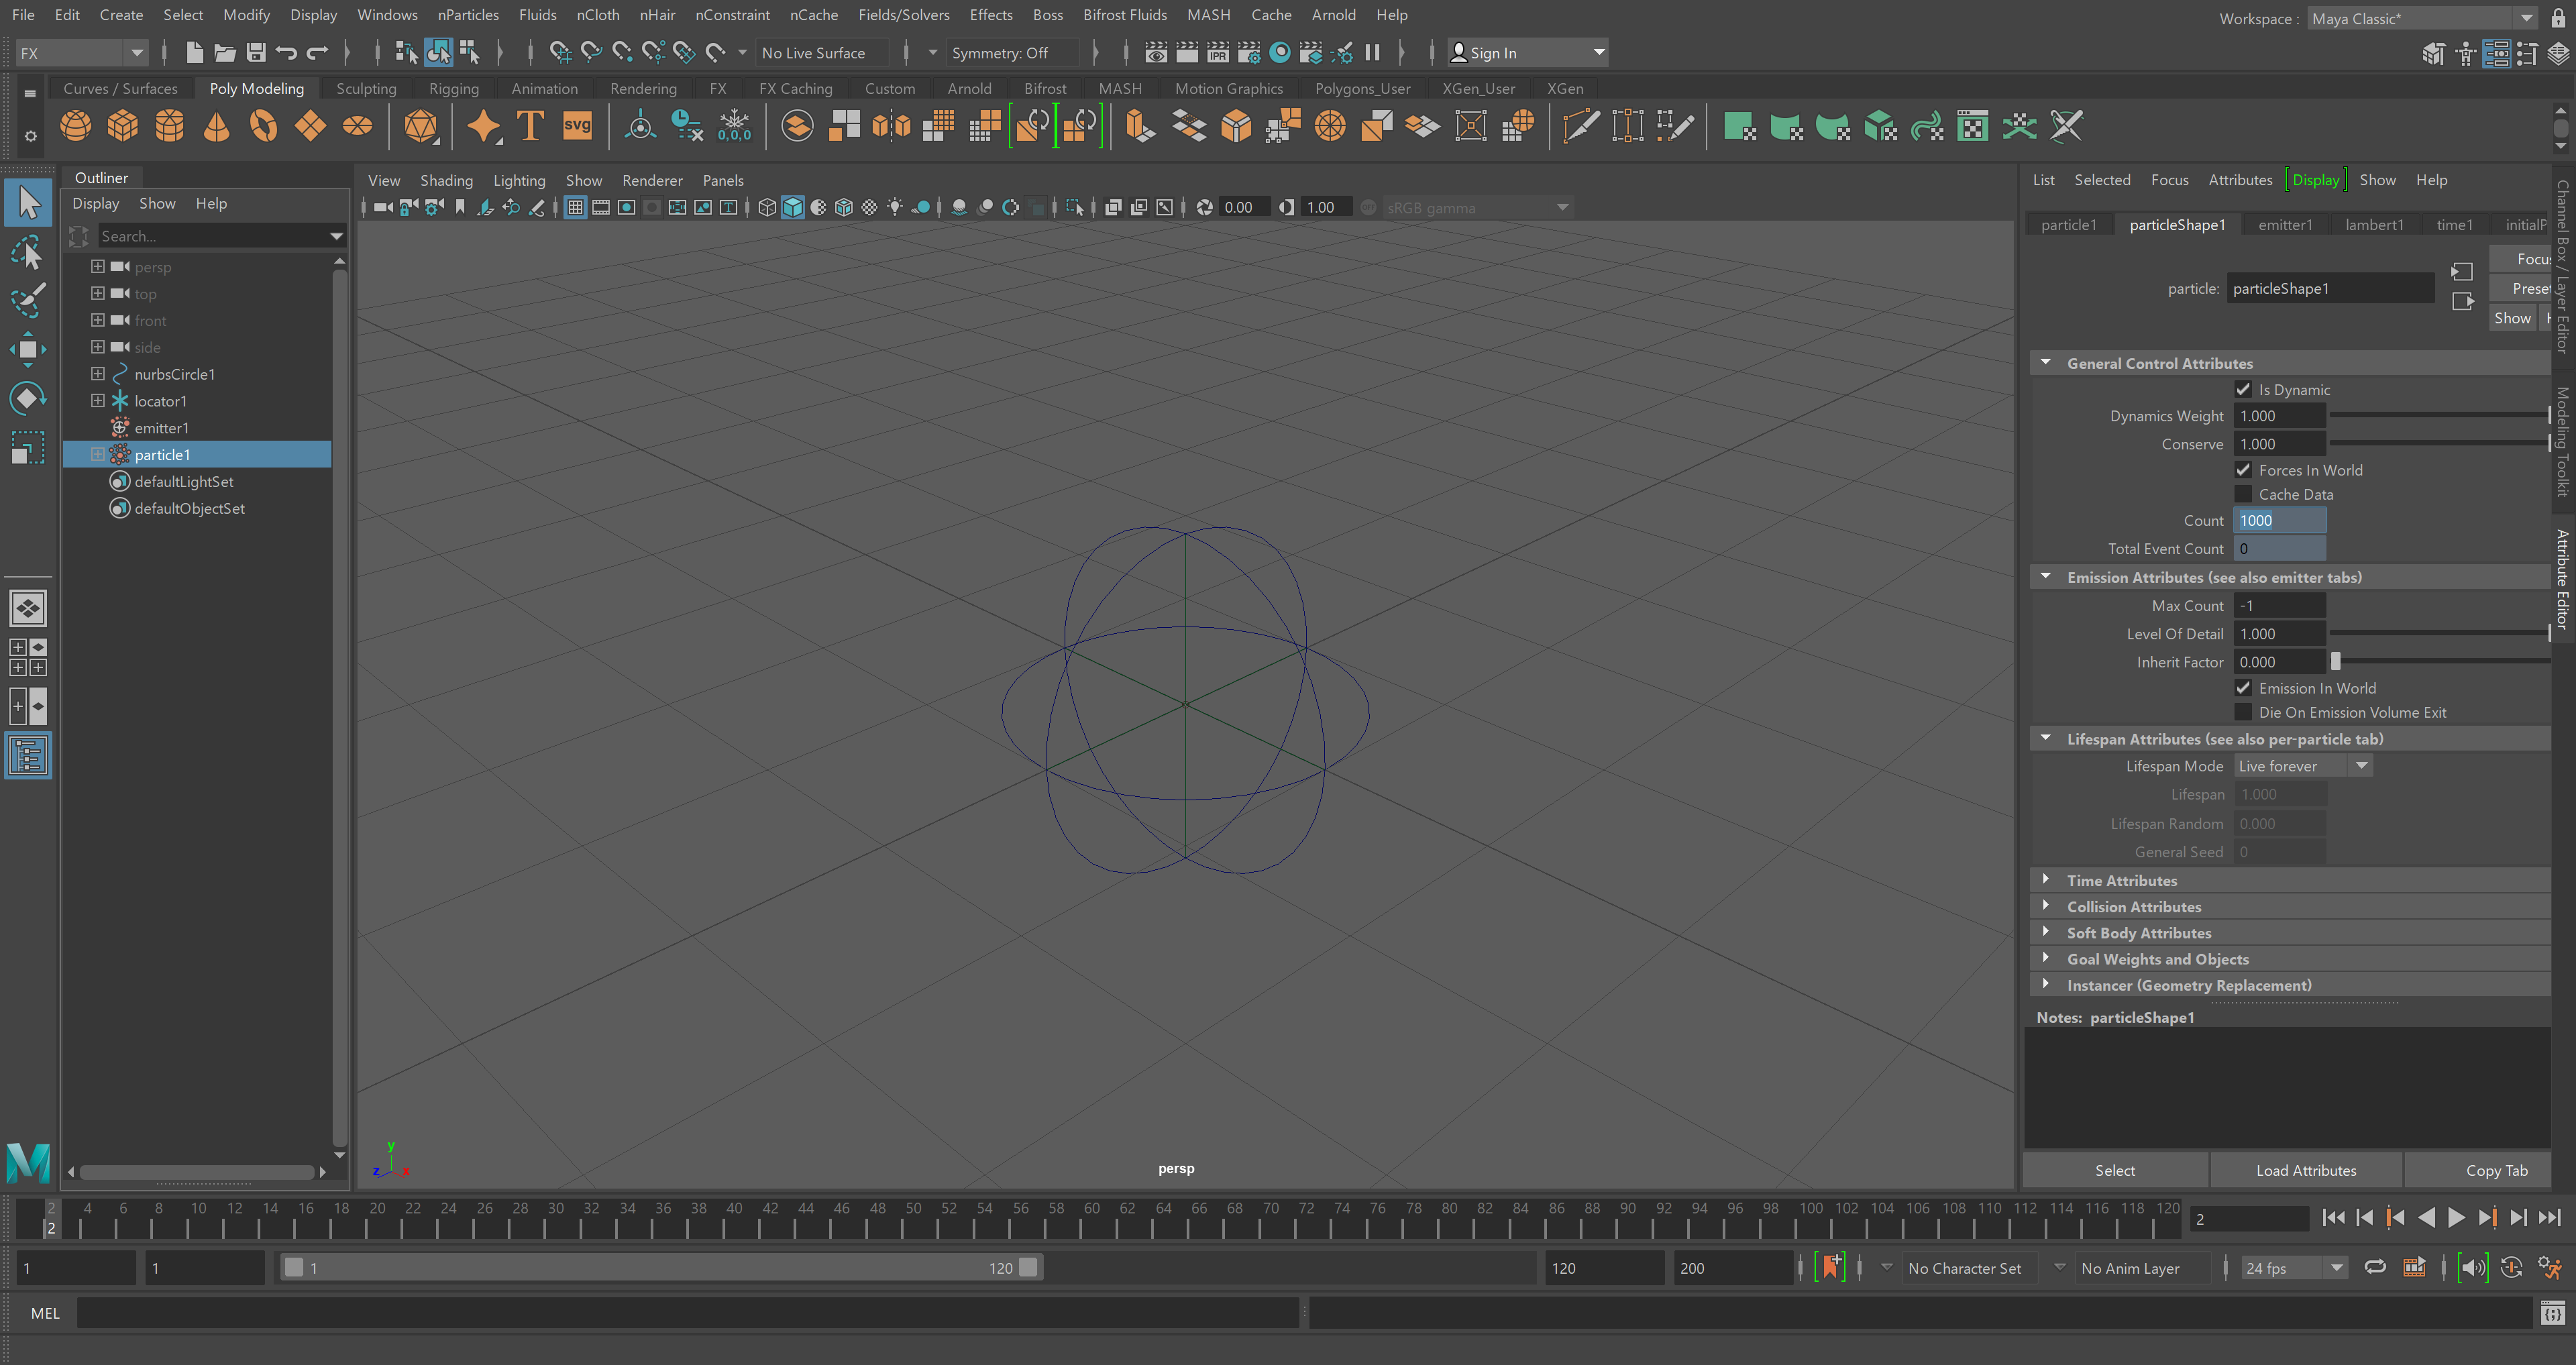Select the SVG tool shelf icon
2576x1365 pixels.
(x=577, y=126)
